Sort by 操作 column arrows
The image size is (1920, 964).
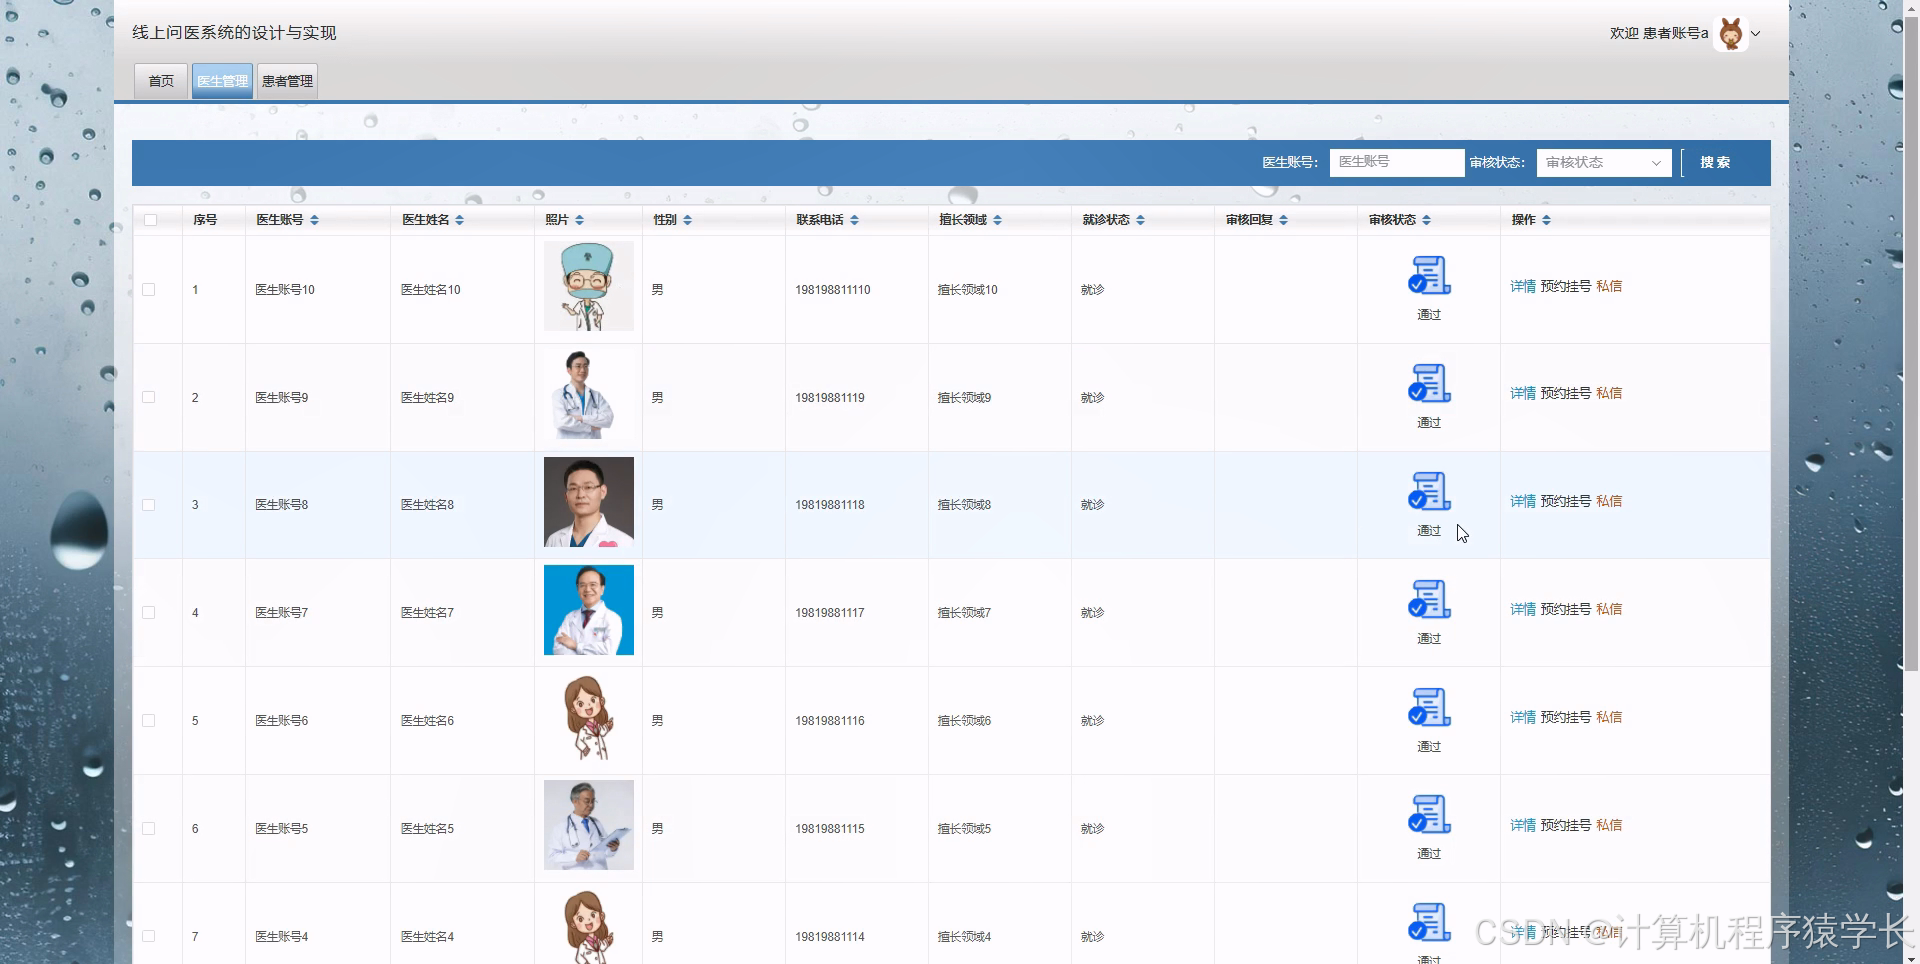pos(1546,220)
